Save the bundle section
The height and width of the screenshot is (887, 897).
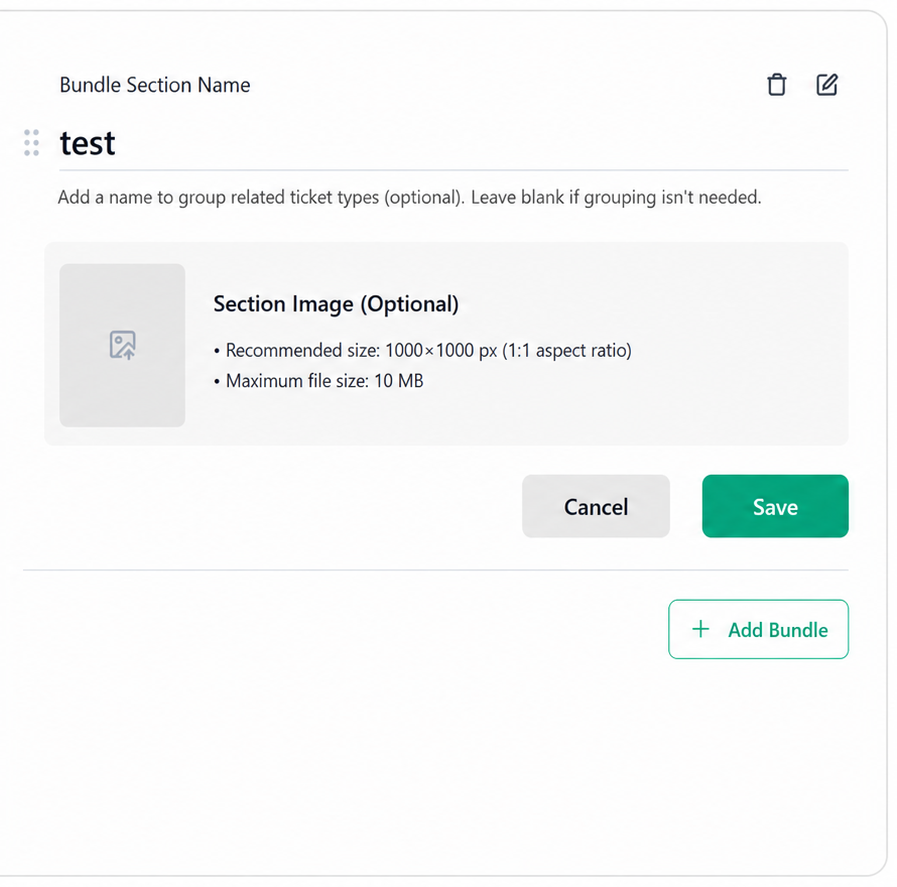(x=775, y=506)
